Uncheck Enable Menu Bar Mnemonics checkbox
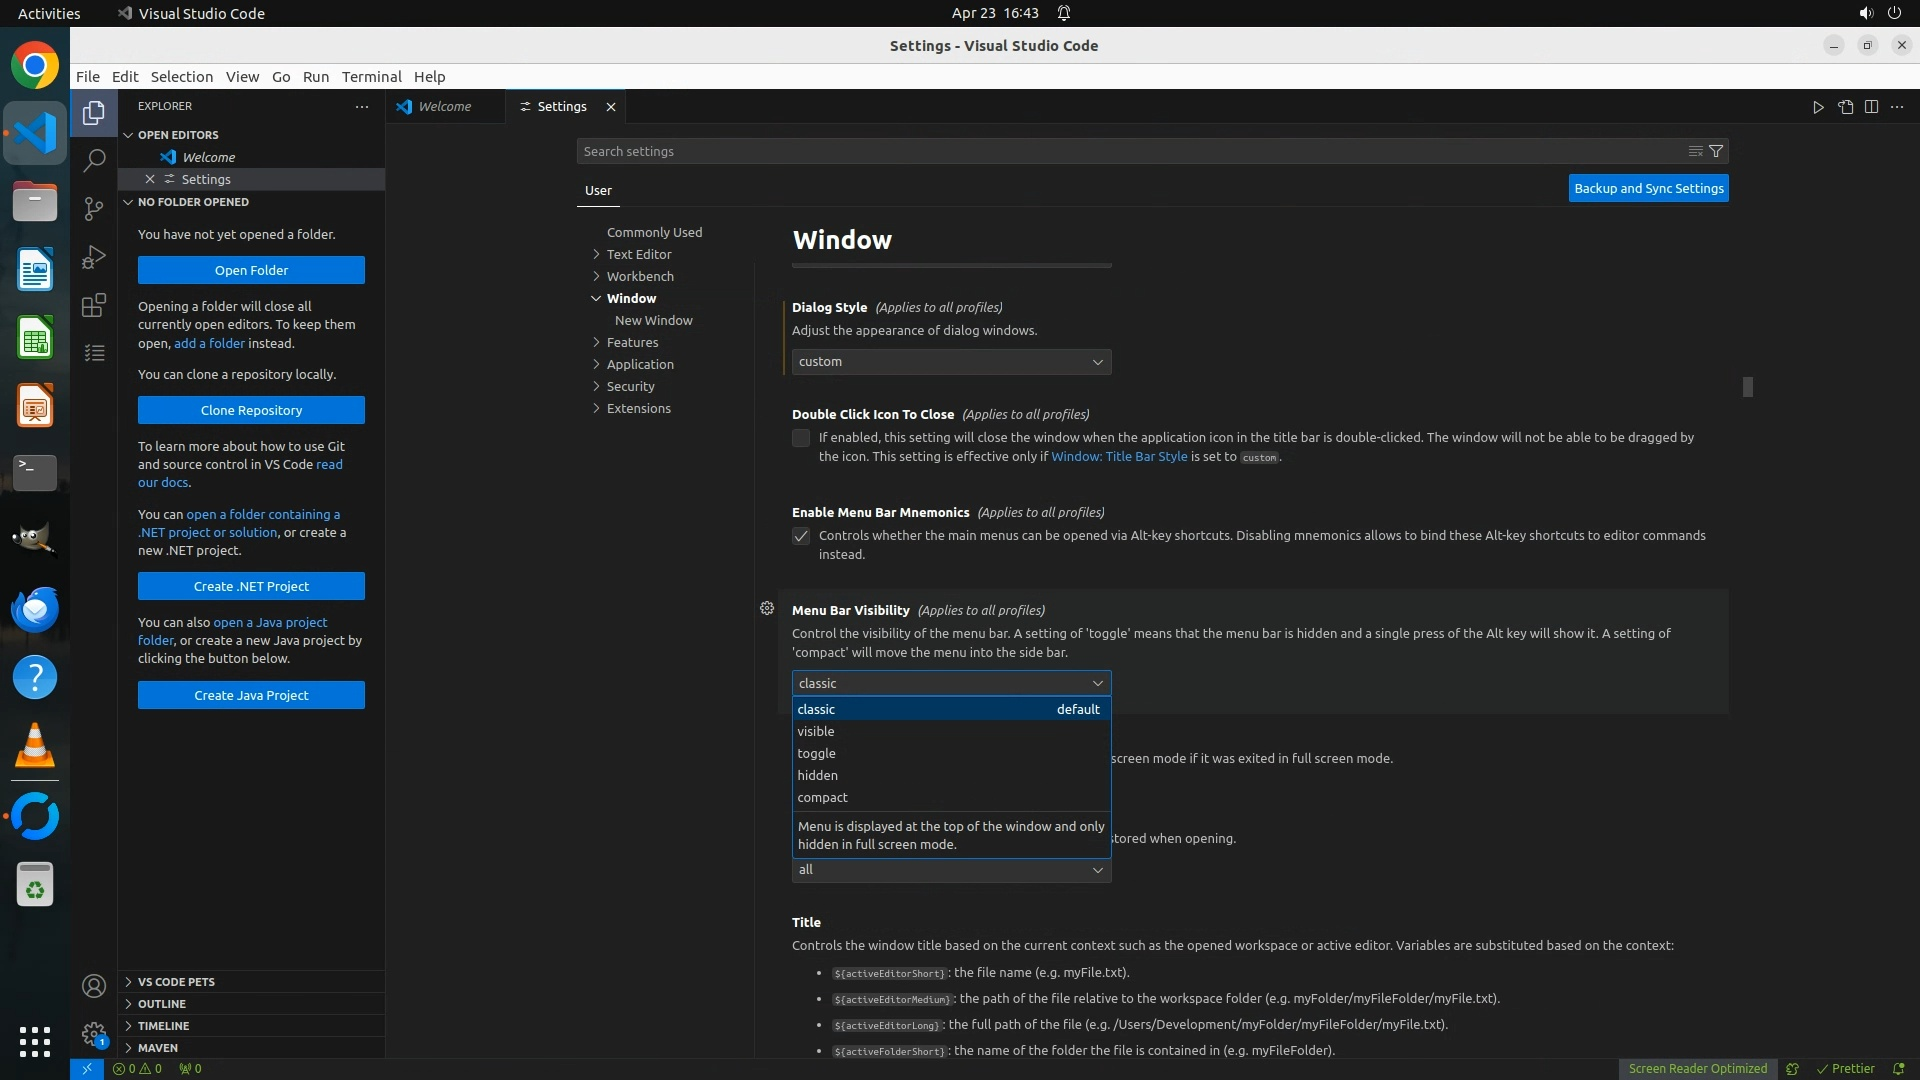The height and width of the screenshot is (1080, 1920). coord(801,536)
